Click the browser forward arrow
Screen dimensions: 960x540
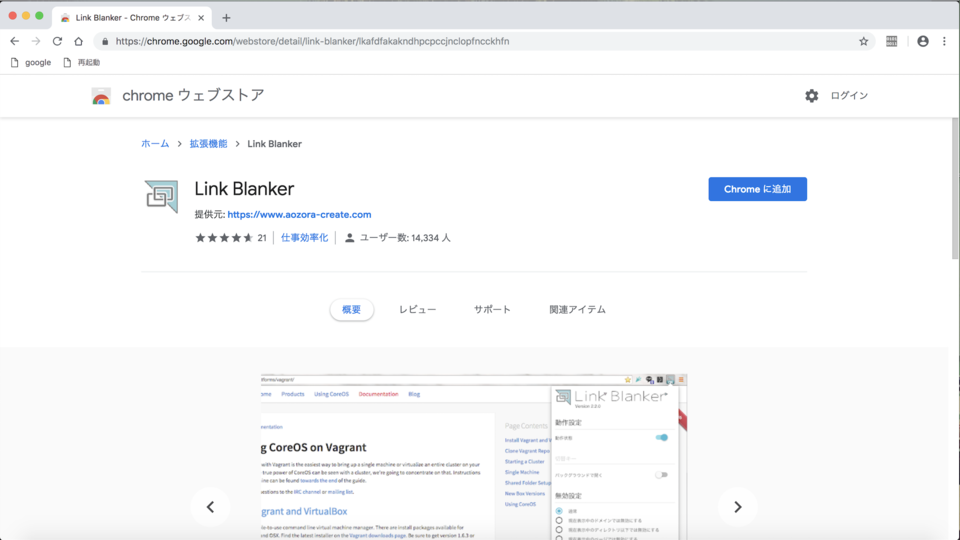pos(36,41)
